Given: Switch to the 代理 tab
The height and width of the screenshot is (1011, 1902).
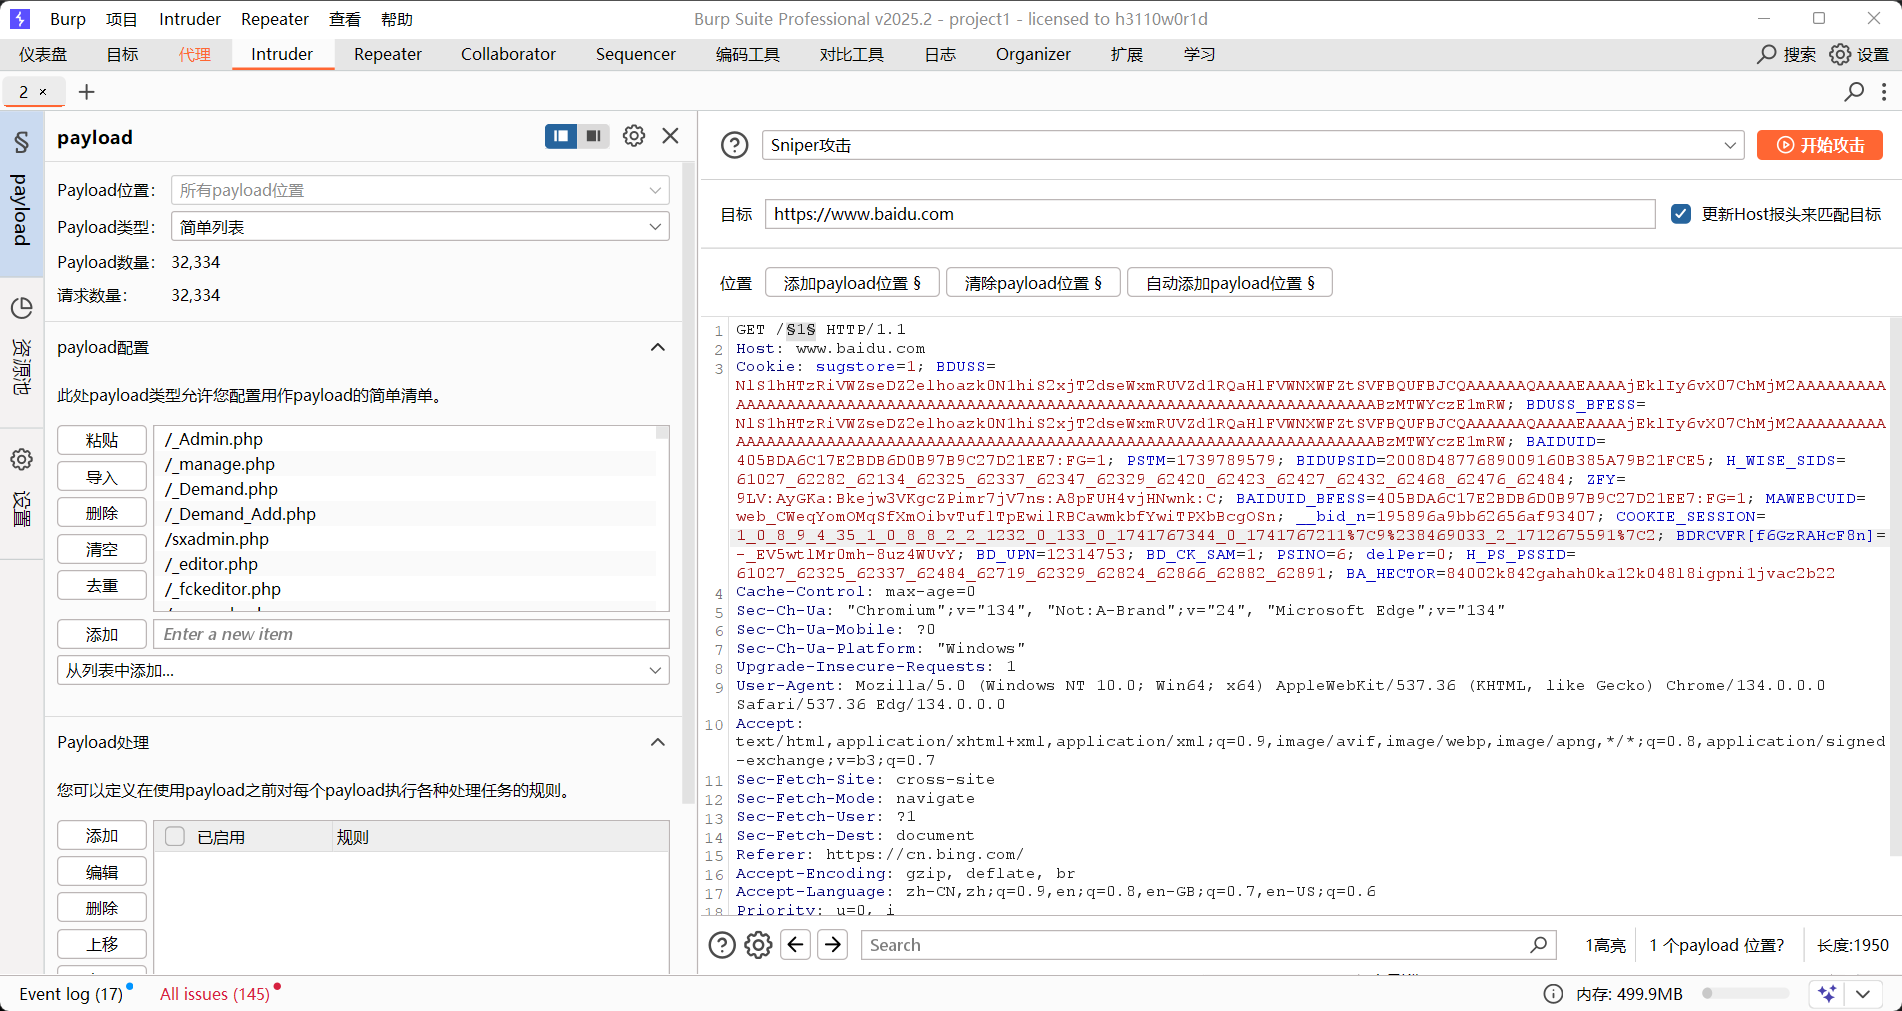Looking at the screenshot, I should (x=195, y=54).
